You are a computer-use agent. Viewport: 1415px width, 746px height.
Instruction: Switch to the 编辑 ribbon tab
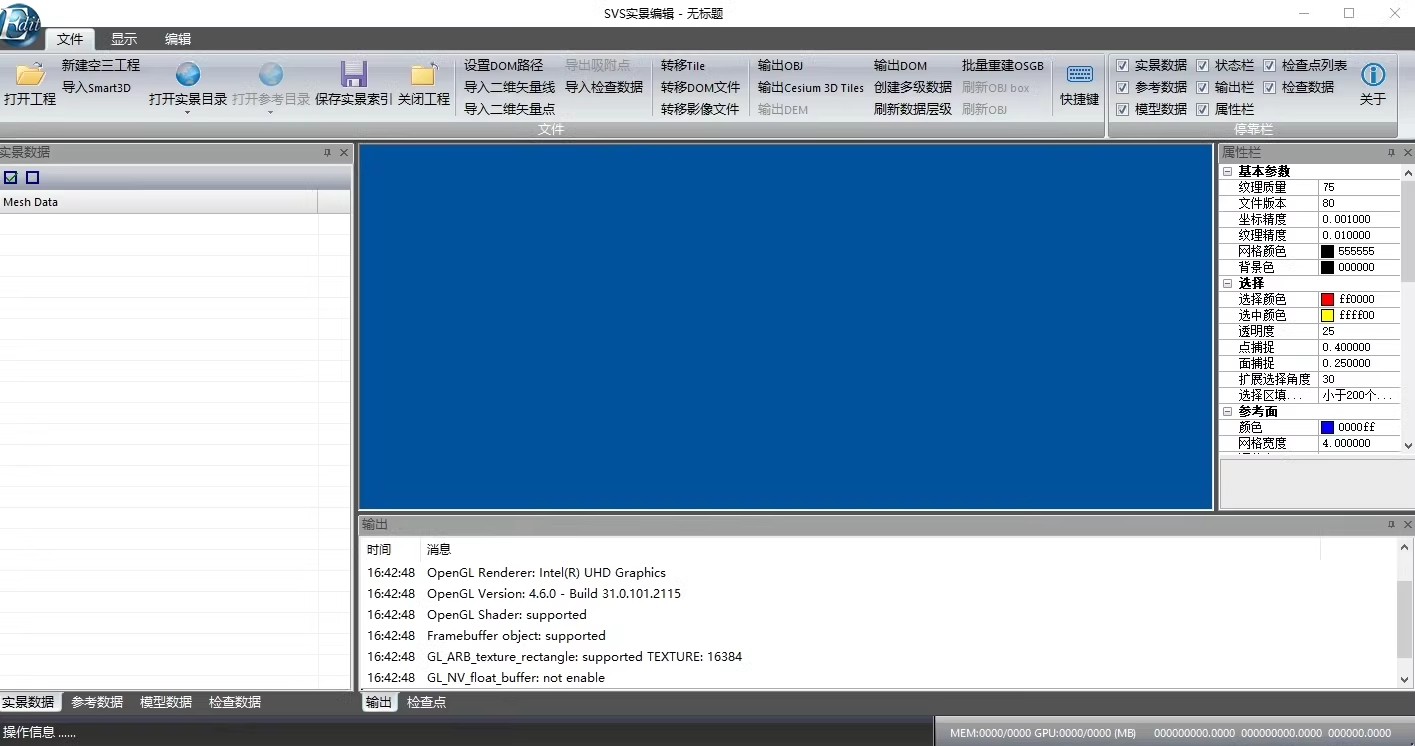pyautogui.click(x=178, y=39)
